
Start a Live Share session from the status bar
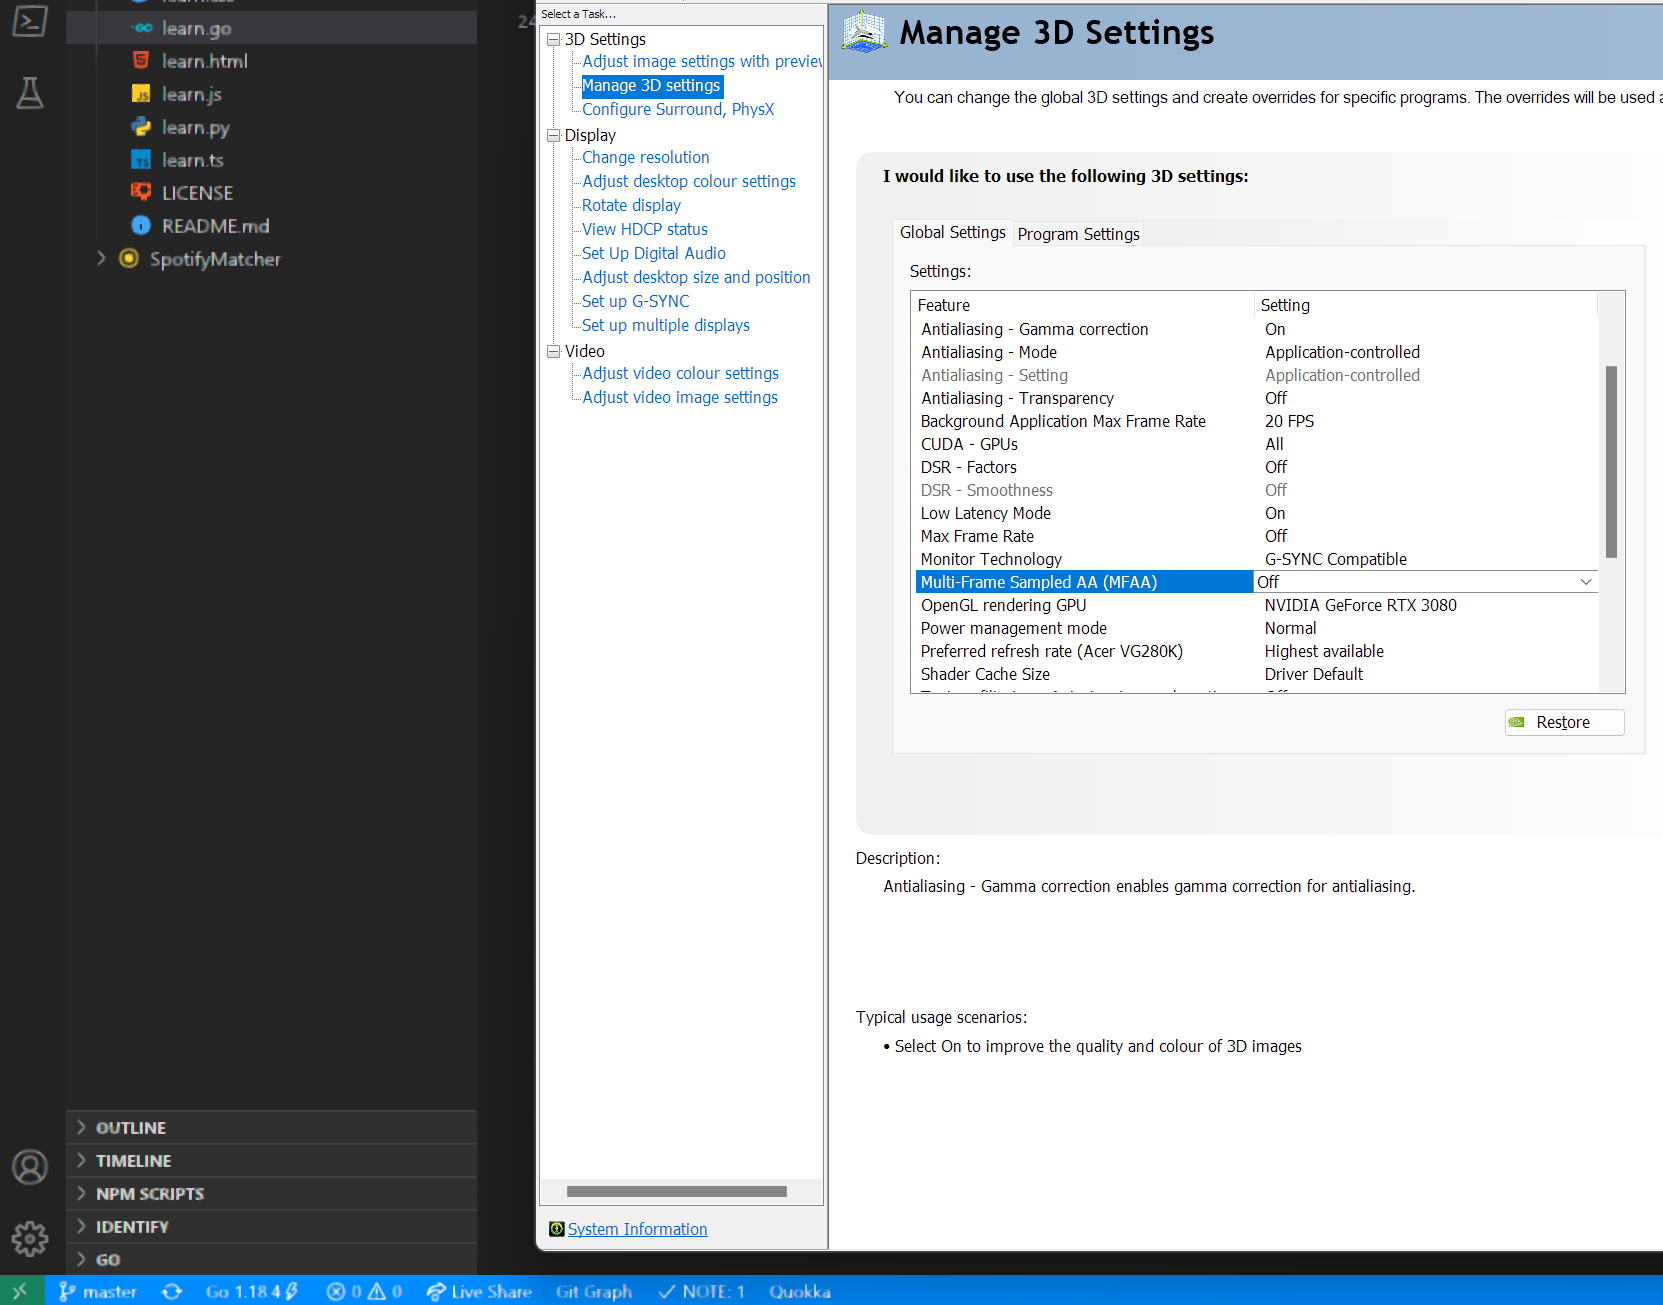pyautogui.click(x=479, y=1291)
